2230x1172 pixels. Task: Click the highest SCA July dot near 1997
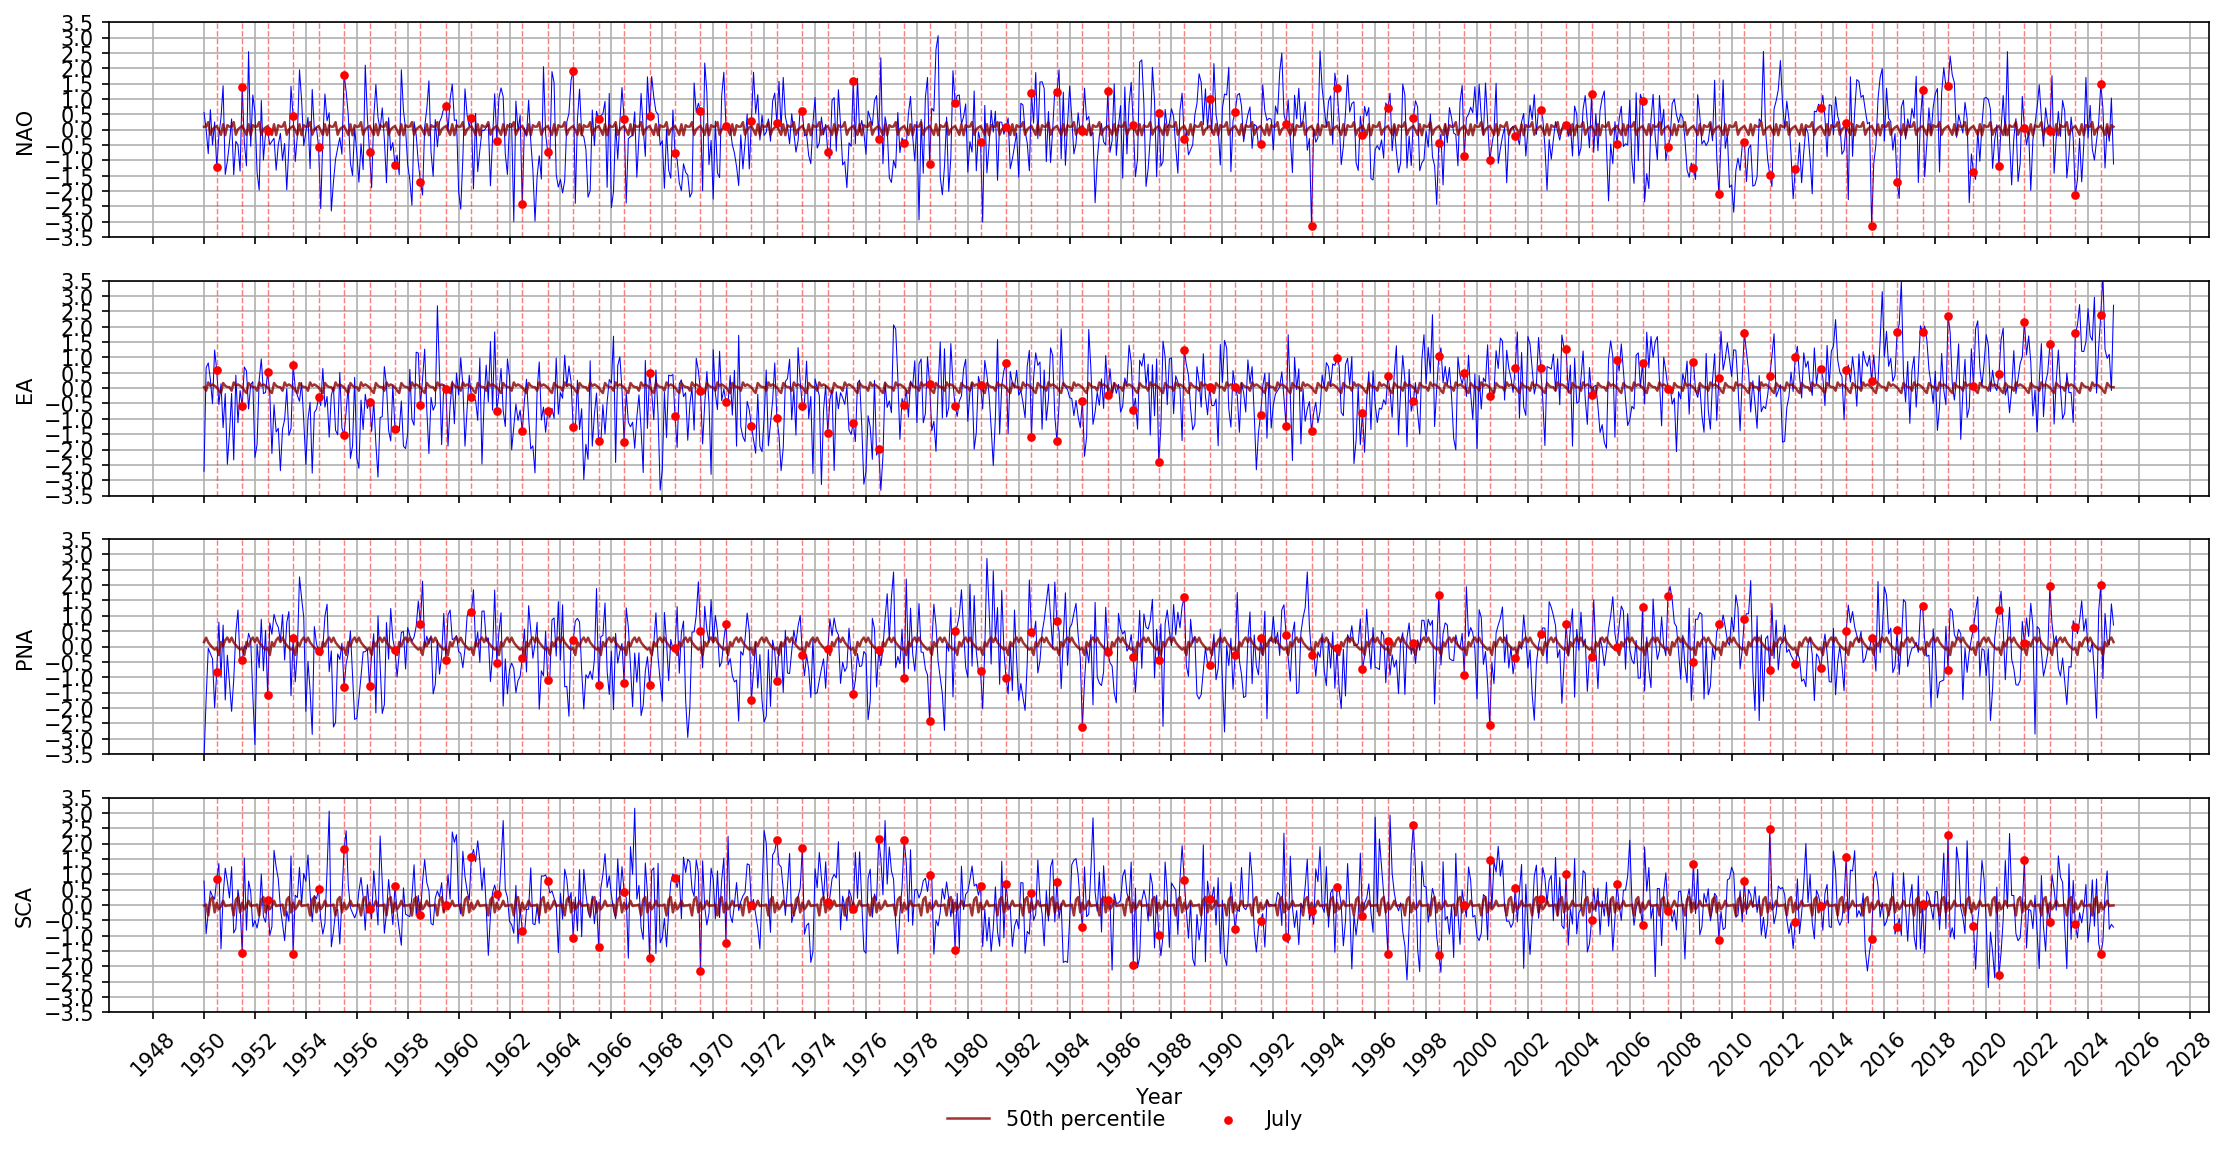tap(1413, 825)
